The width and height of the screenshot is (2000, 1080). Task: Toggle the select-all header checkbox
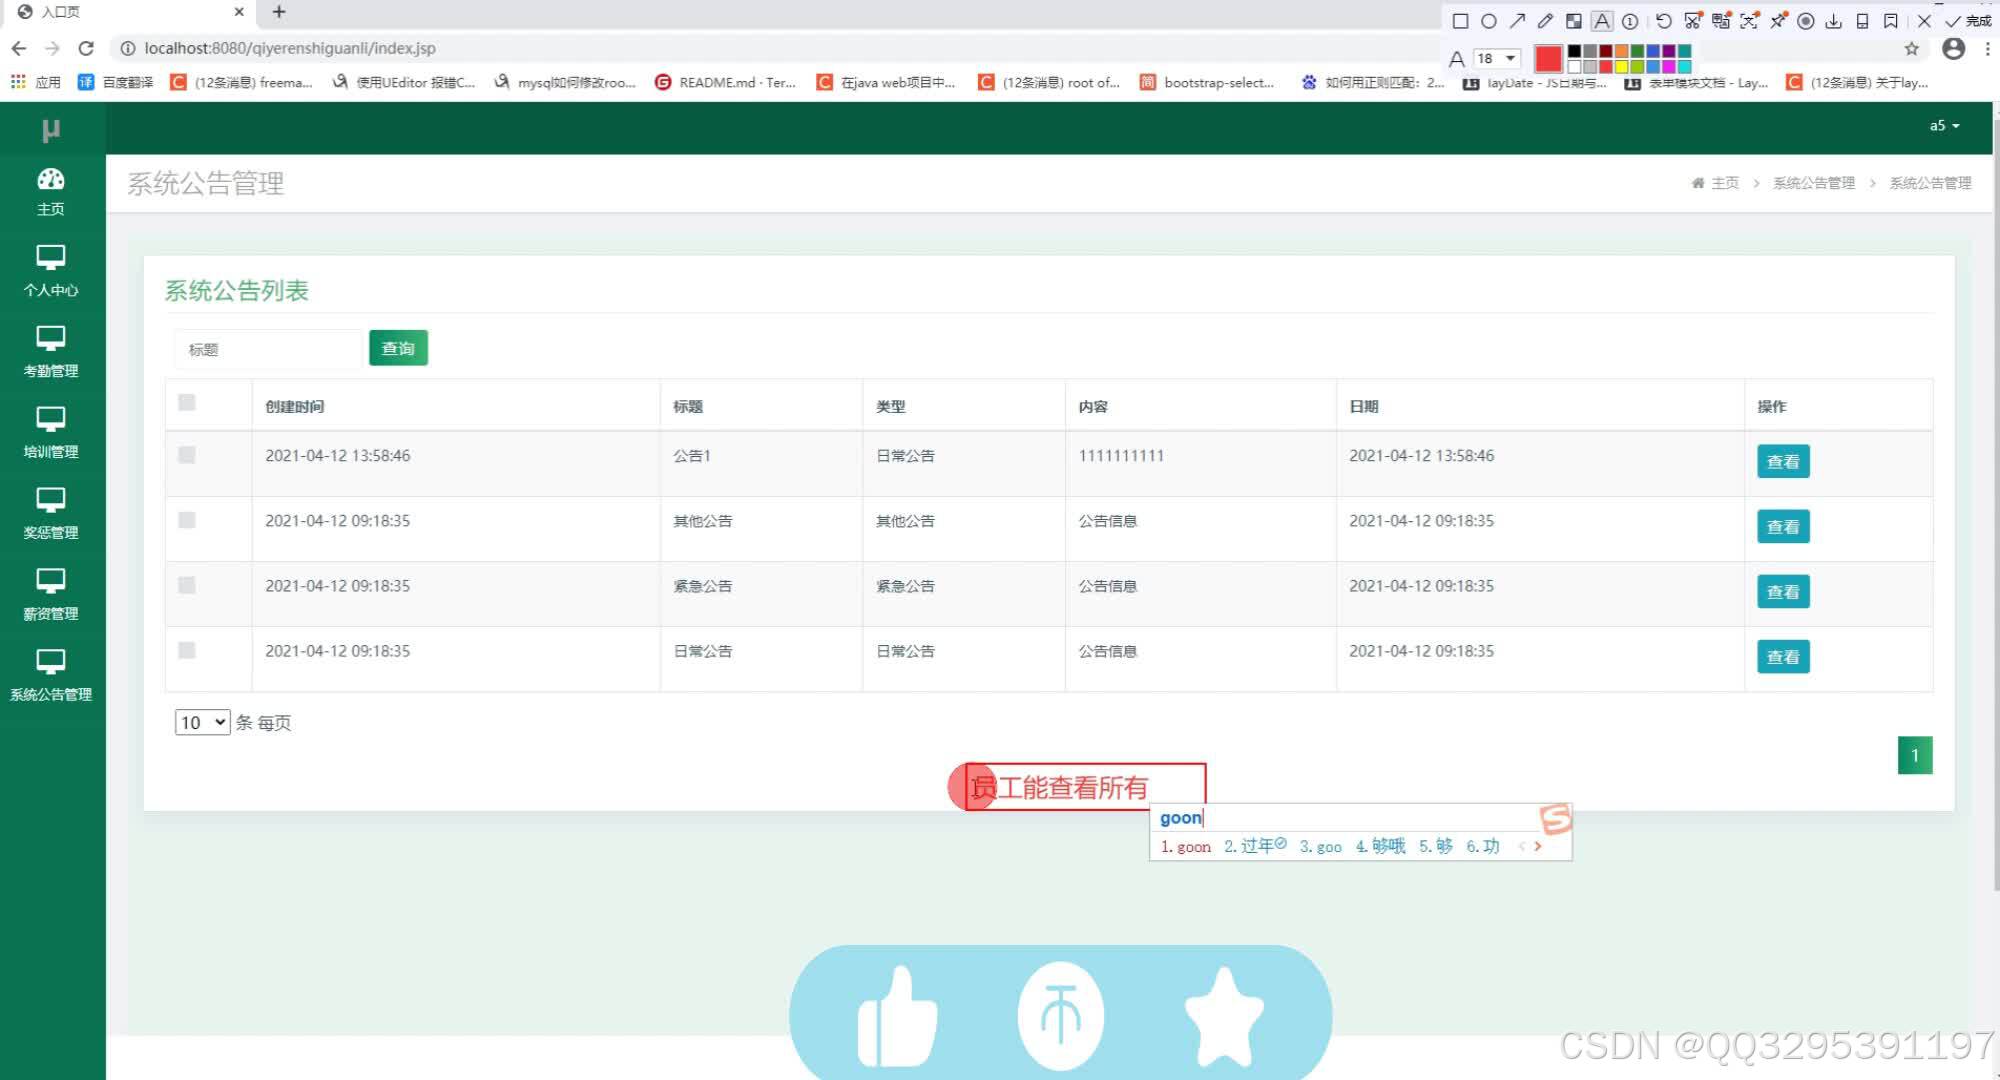187,402
